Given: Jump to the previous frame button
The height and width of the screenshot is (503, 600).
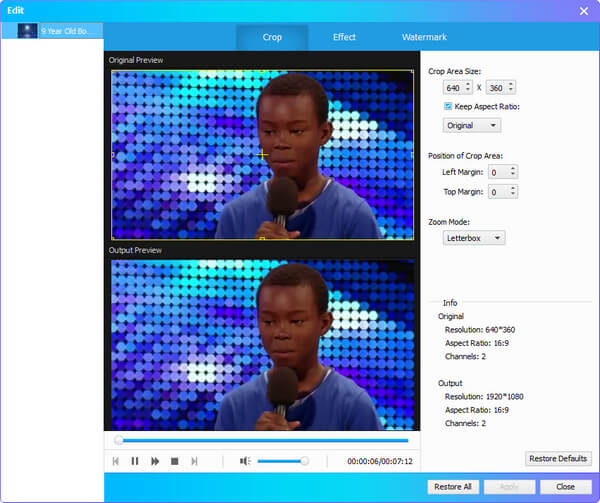Looking at the screenshot, I should click(x=116, y=461).
